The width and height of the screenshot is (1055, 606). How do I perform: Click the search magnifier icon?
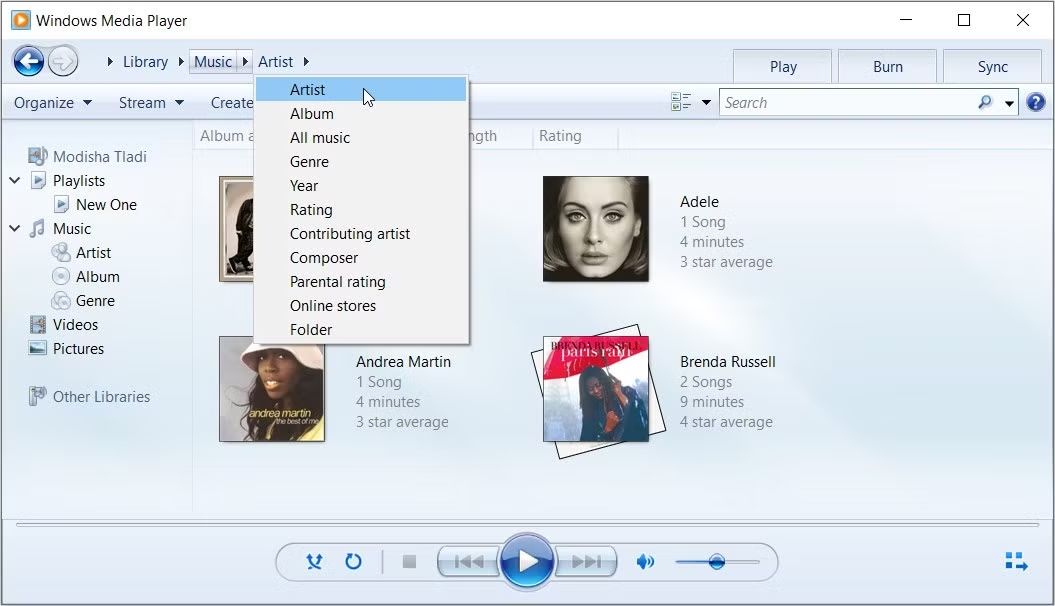tap(985, 102)
